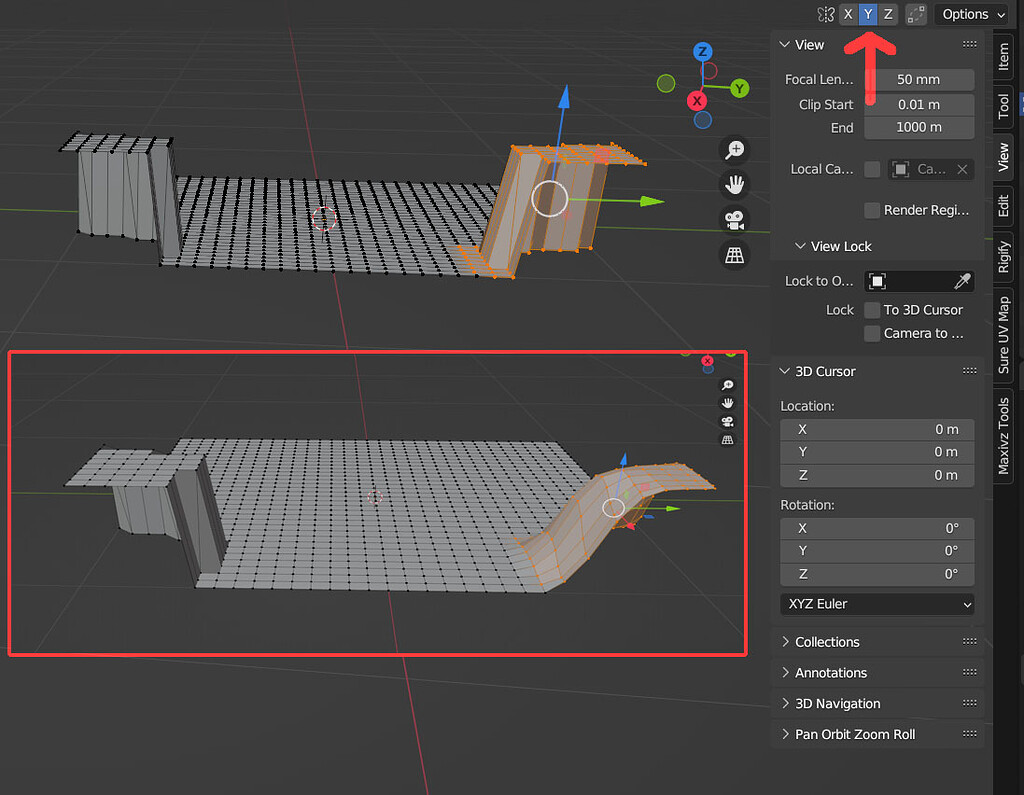Open the Options dropdown in the header
Viewport: 1024px width, 795px height.
coord(971,14)
